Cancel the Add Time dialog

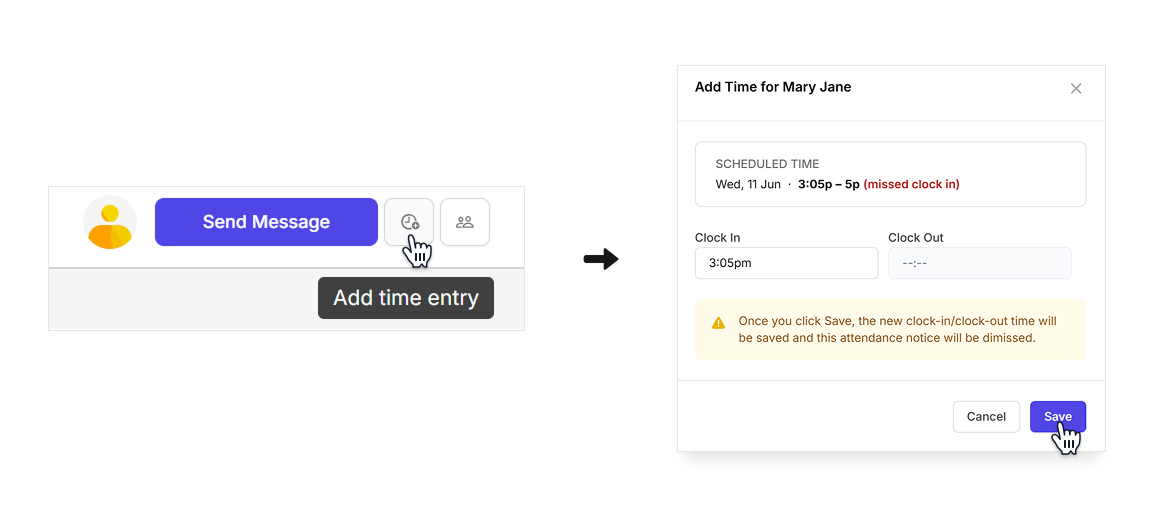[986, 417]
